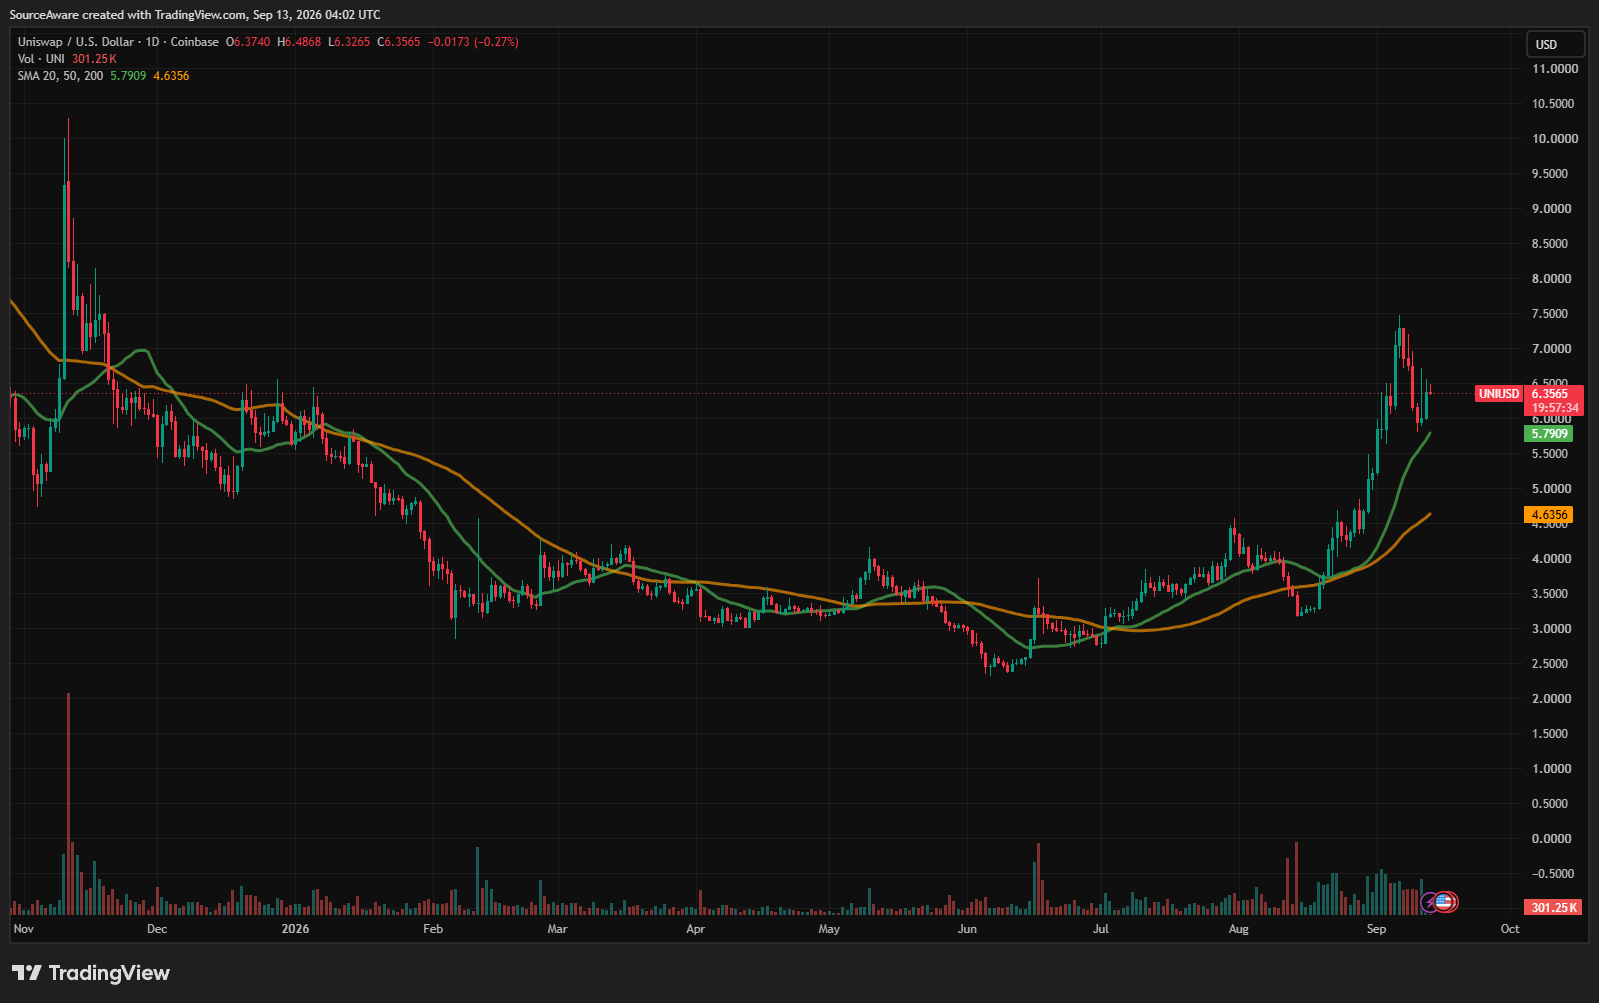Click the low price value 6.3265

tap(352, 42)
